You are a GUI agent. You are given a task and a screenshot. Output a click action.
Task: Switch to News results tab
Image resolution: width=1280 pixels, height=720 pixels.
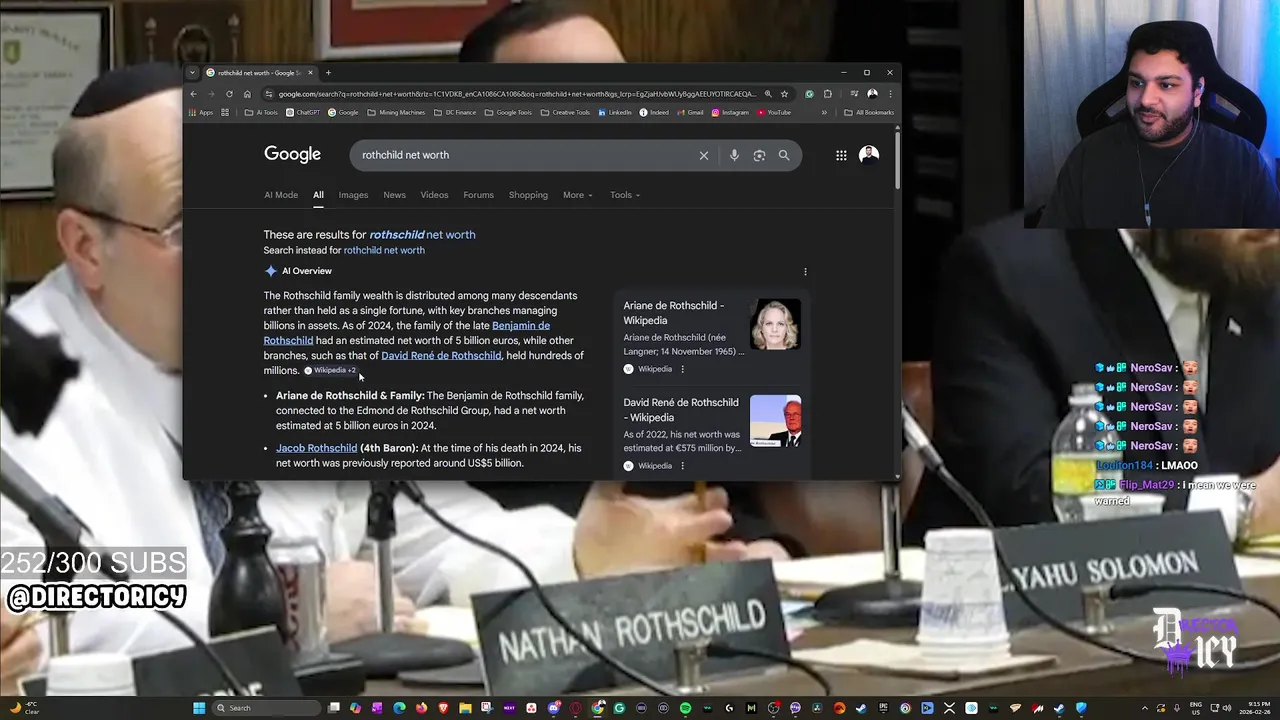tap(394, 195)
